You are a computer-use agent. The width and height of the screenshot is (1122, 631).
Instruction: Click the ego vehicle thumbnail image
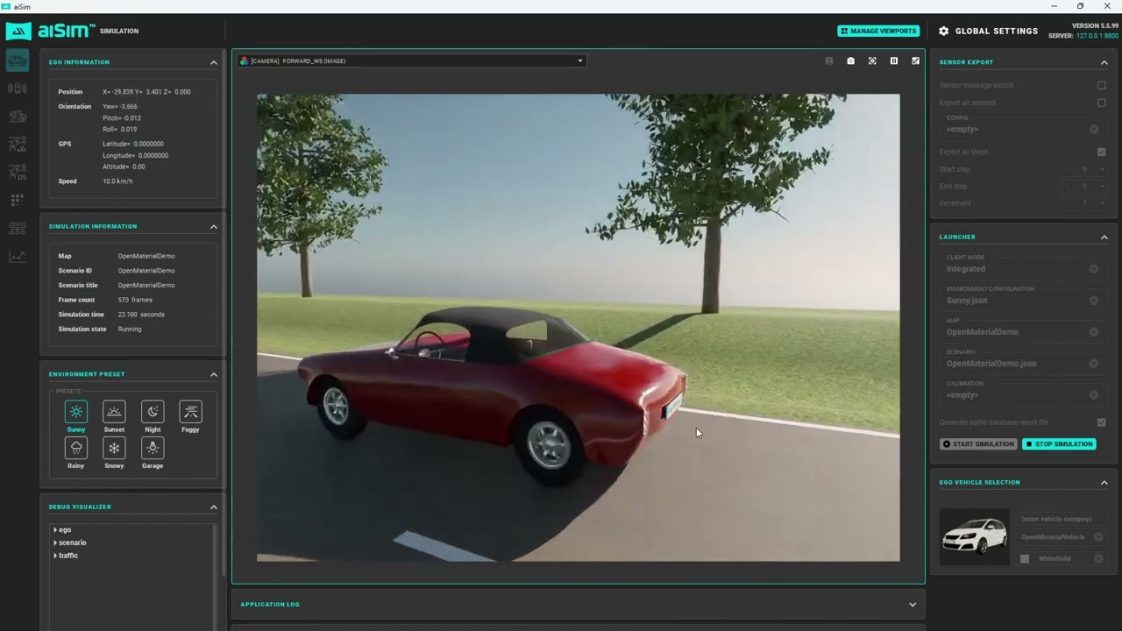point(974,537)
